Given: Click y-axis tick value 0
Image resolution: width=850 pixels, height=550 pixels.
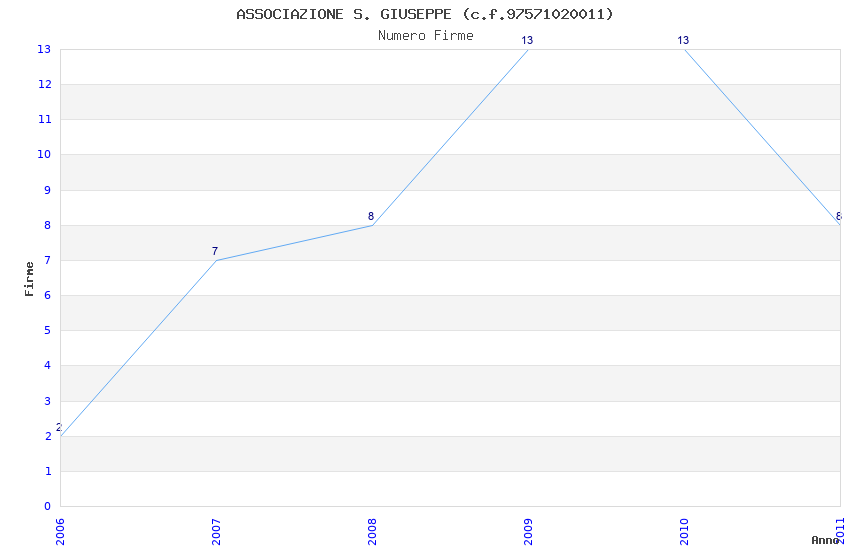Looking at the screenshot, I should click(48, 506).
